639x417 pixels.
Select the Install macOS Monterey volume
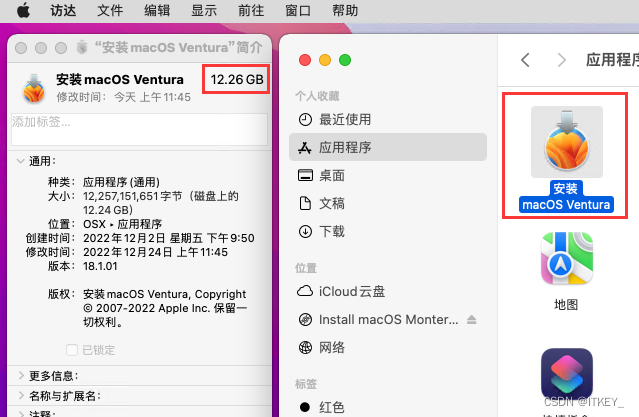(388, 320)
